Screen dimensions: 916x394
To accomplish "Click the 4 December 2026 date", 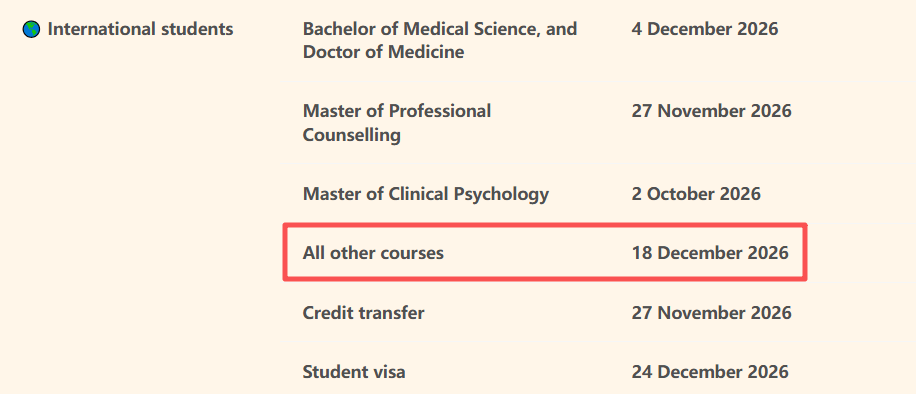I will pyautogui.click(x=705, y=29).
